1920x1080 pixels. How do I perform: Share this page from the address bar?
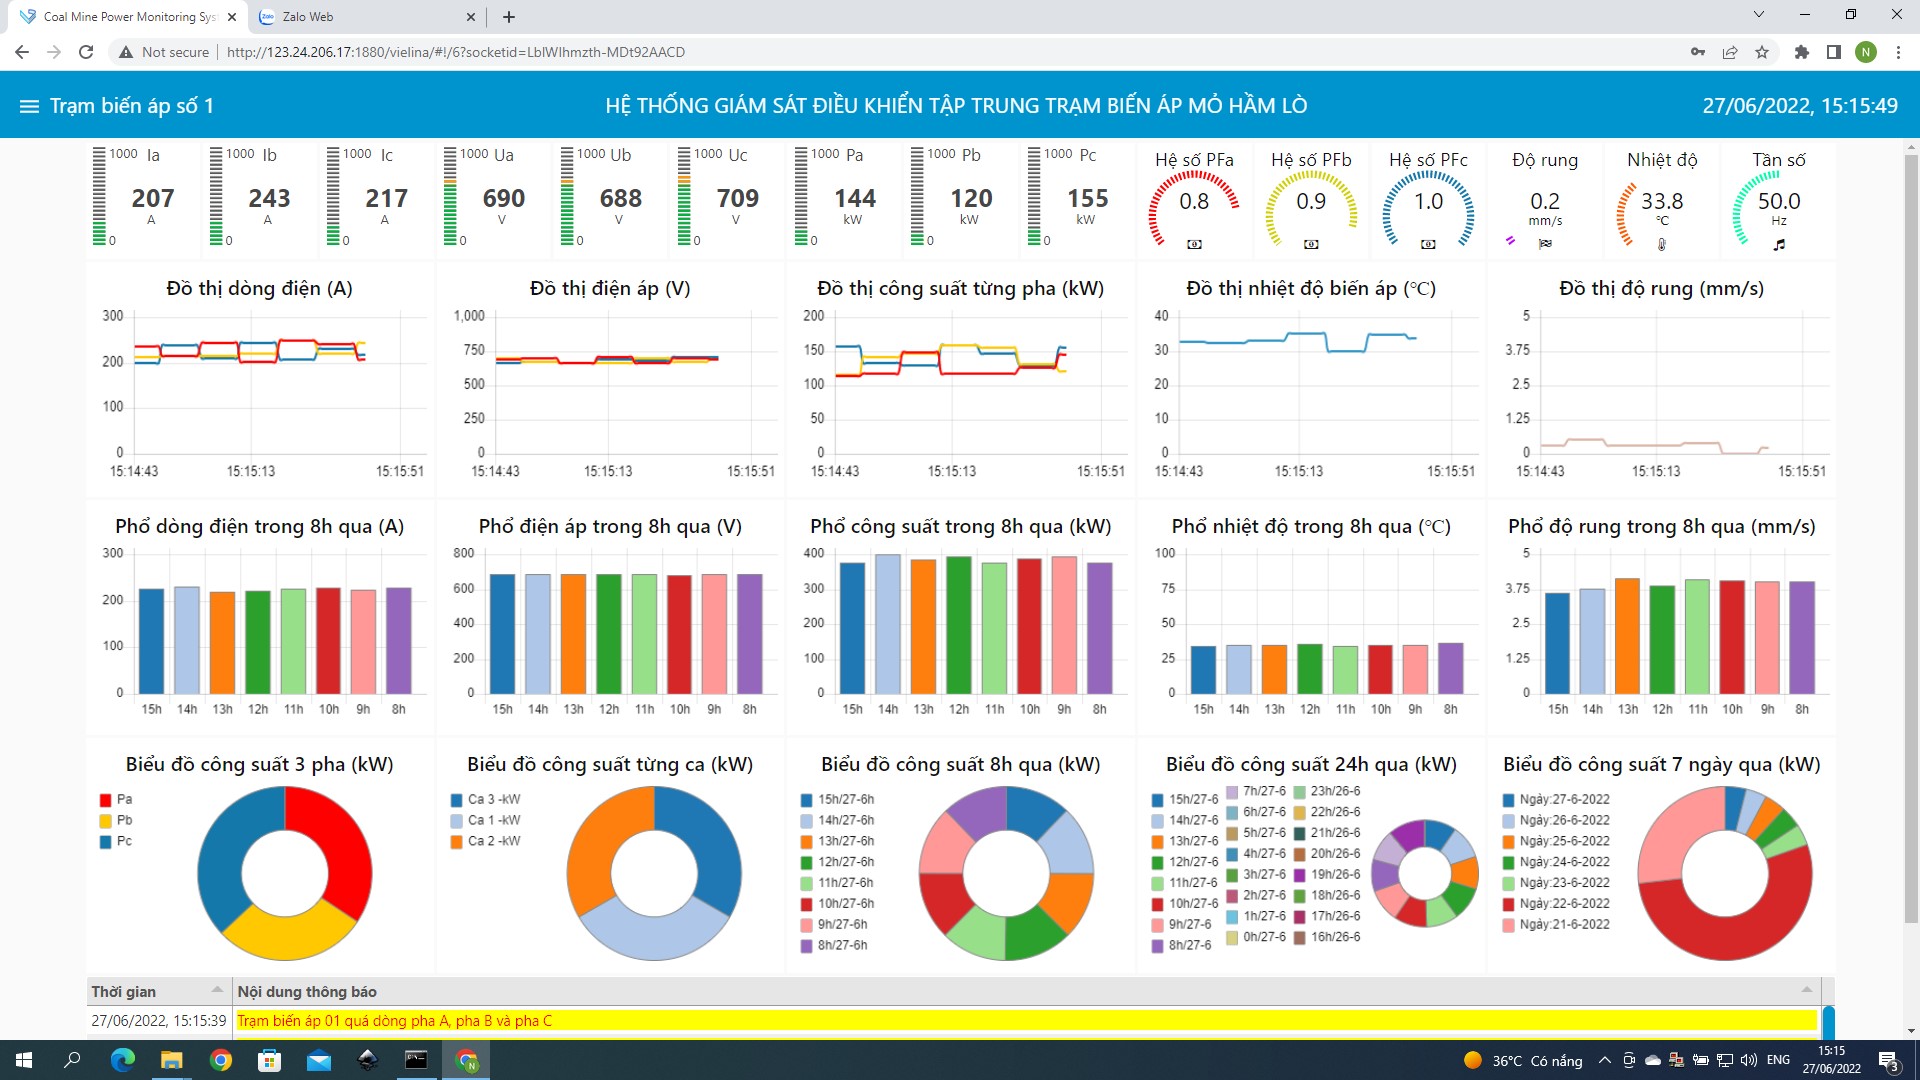pos(1730,52)
